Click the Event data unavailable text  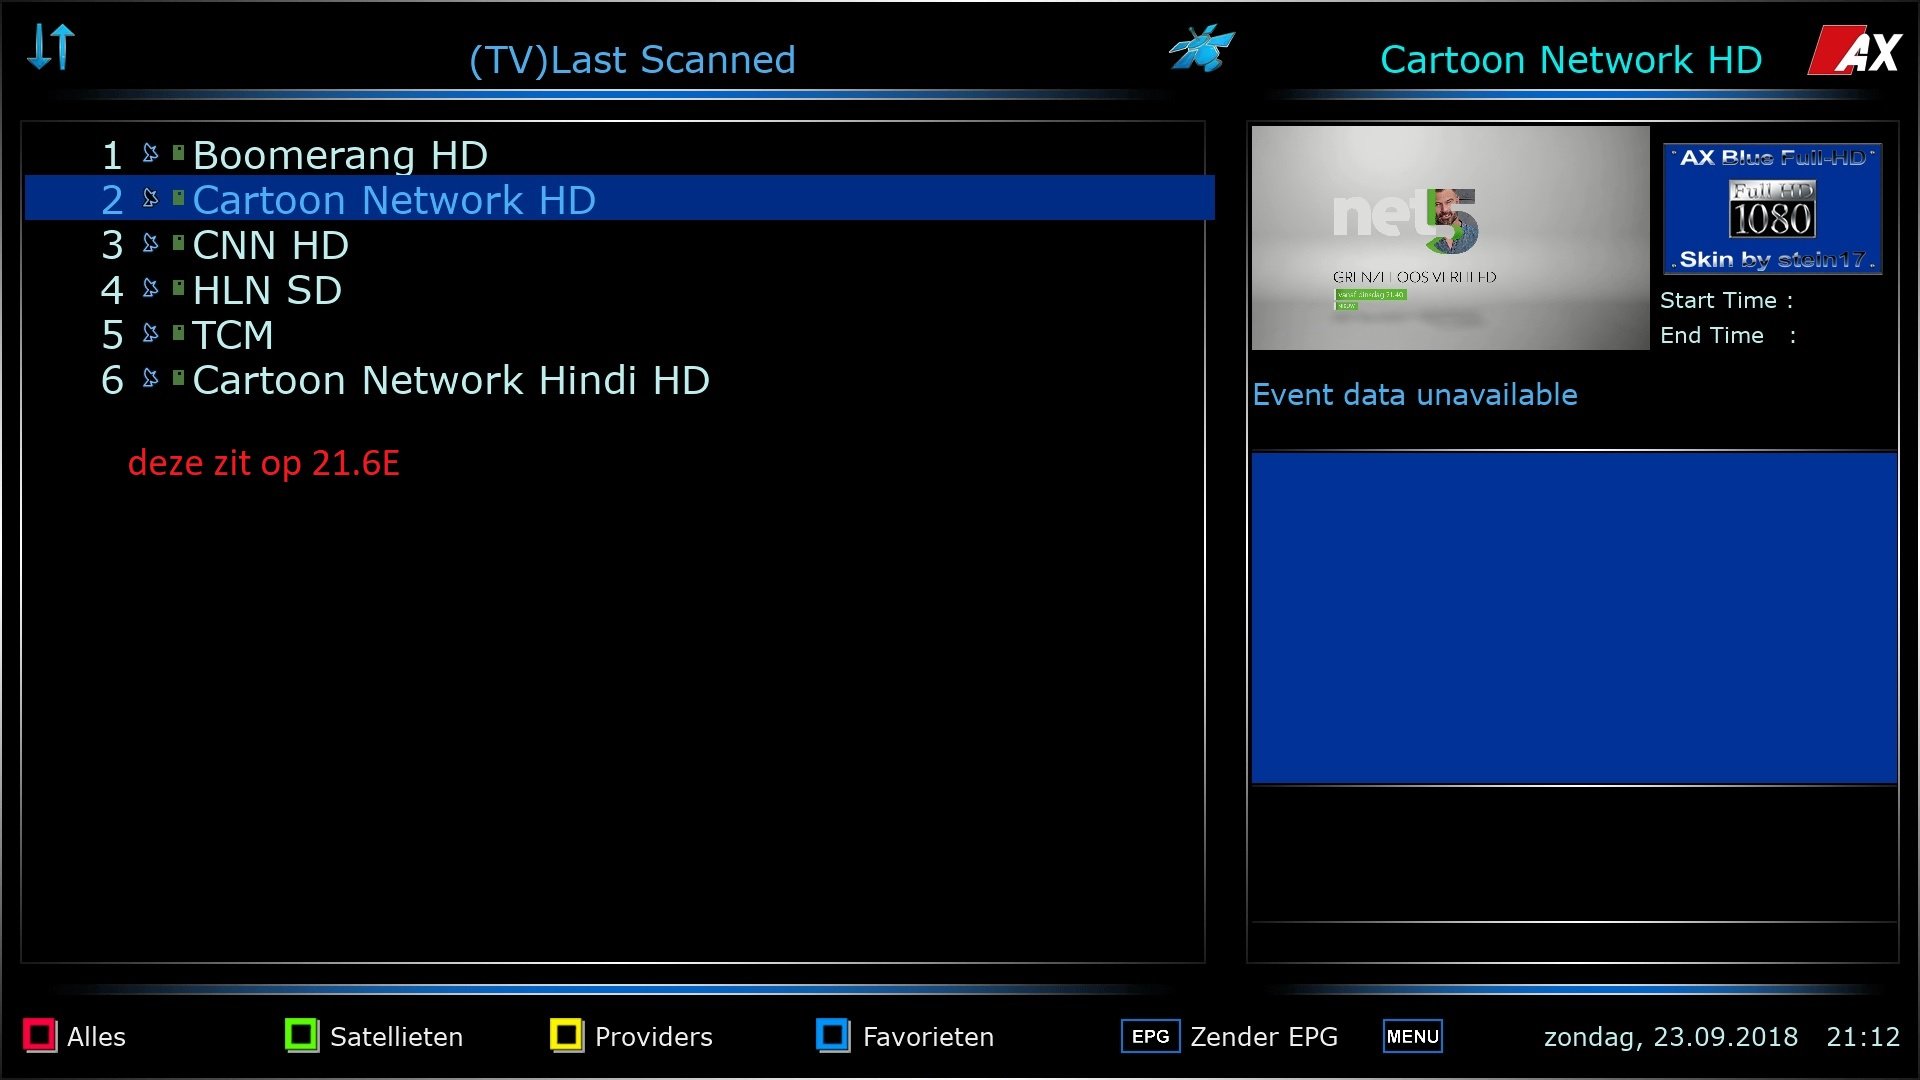[1415, 395]
